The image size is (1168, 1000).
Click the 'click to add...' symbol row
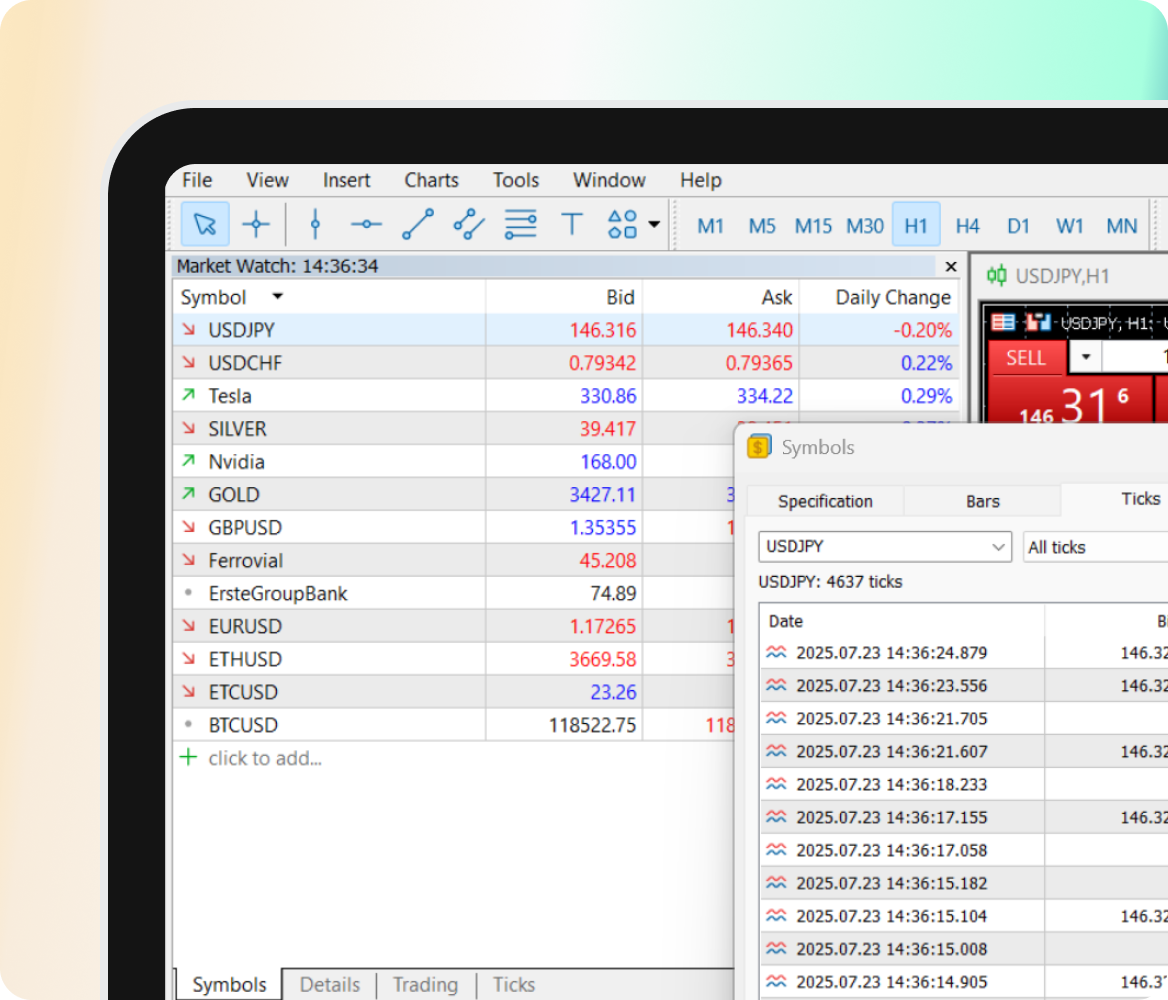pyautogui.click(x=265, y=758)
